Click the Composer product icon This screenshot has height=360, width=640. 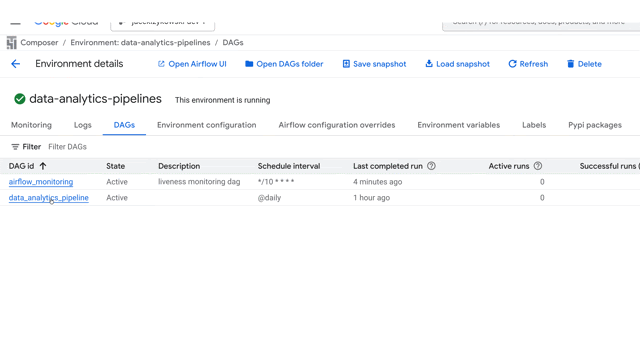pos(11,42)
